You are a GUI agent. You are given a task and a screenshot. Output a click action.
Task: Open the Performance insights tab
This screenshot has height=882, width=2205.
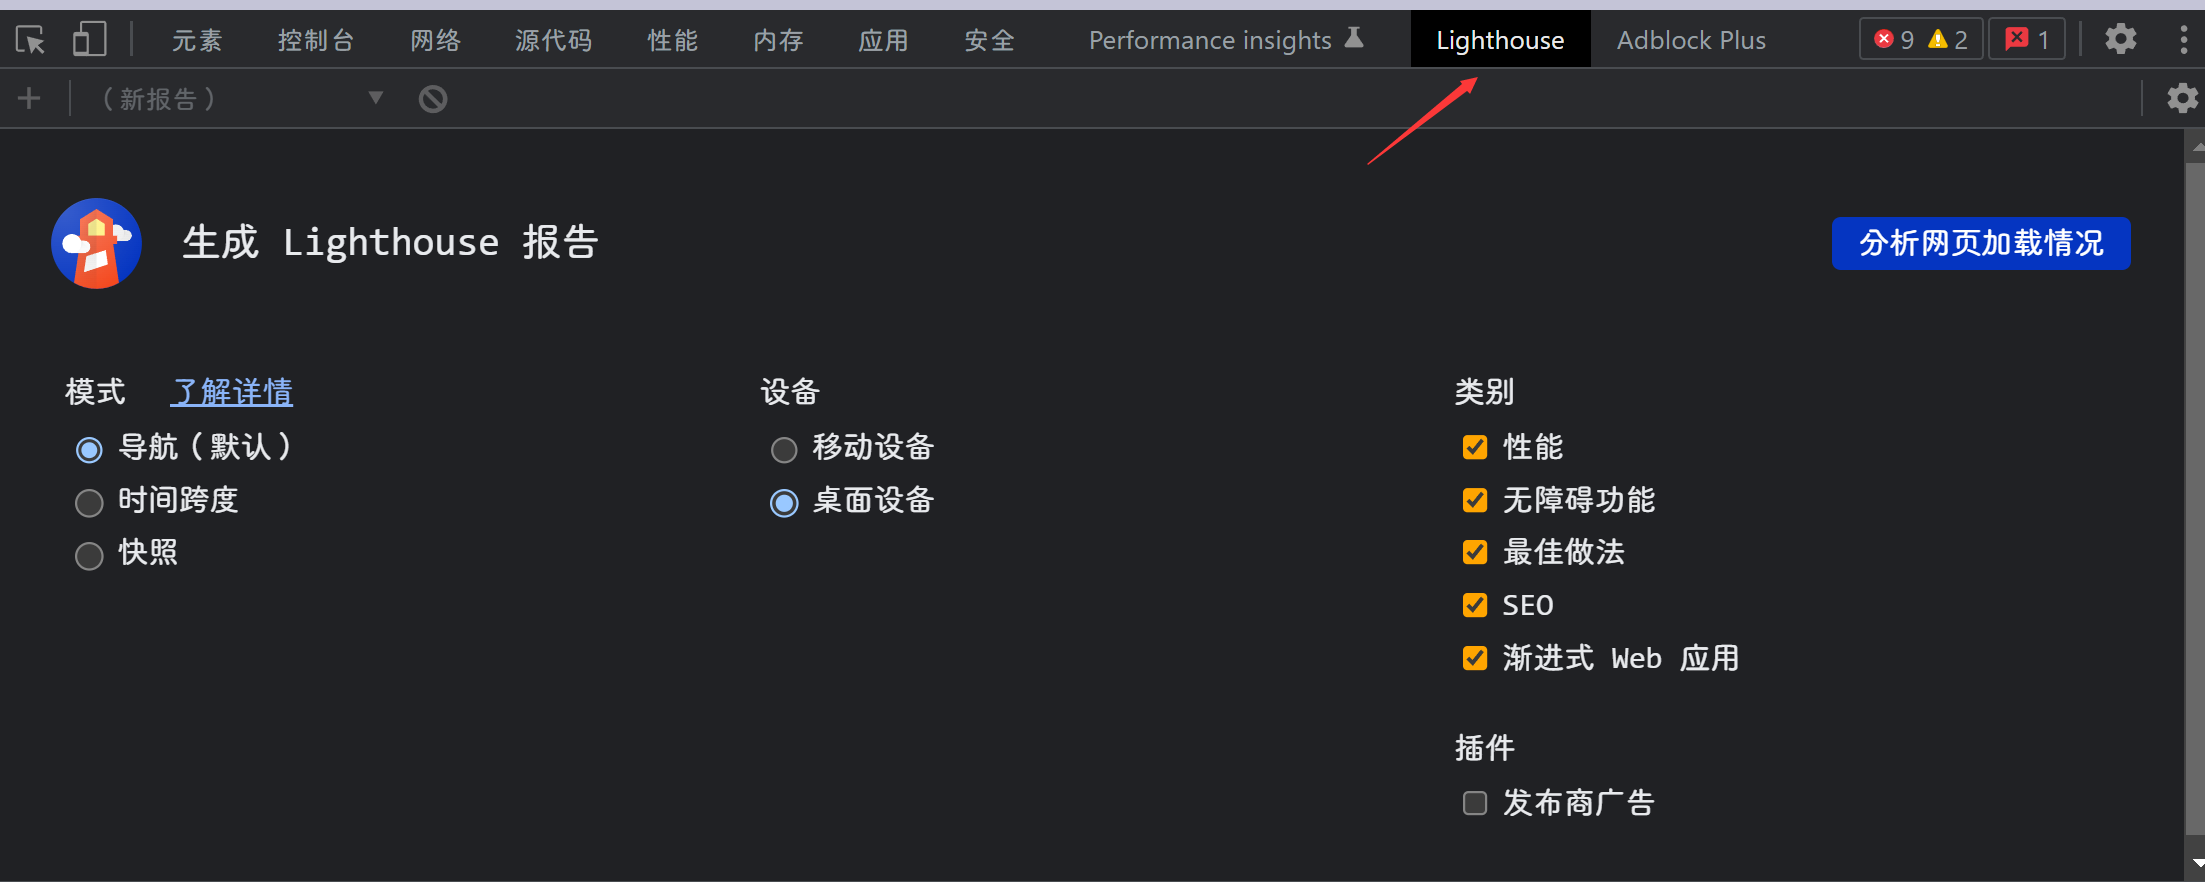tap(1224, 40)
